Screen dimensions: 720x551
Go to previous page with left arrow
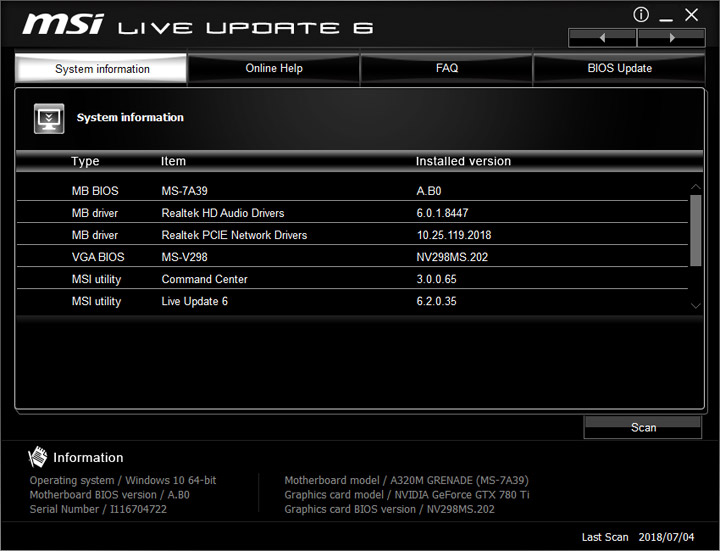click(602, 38)
